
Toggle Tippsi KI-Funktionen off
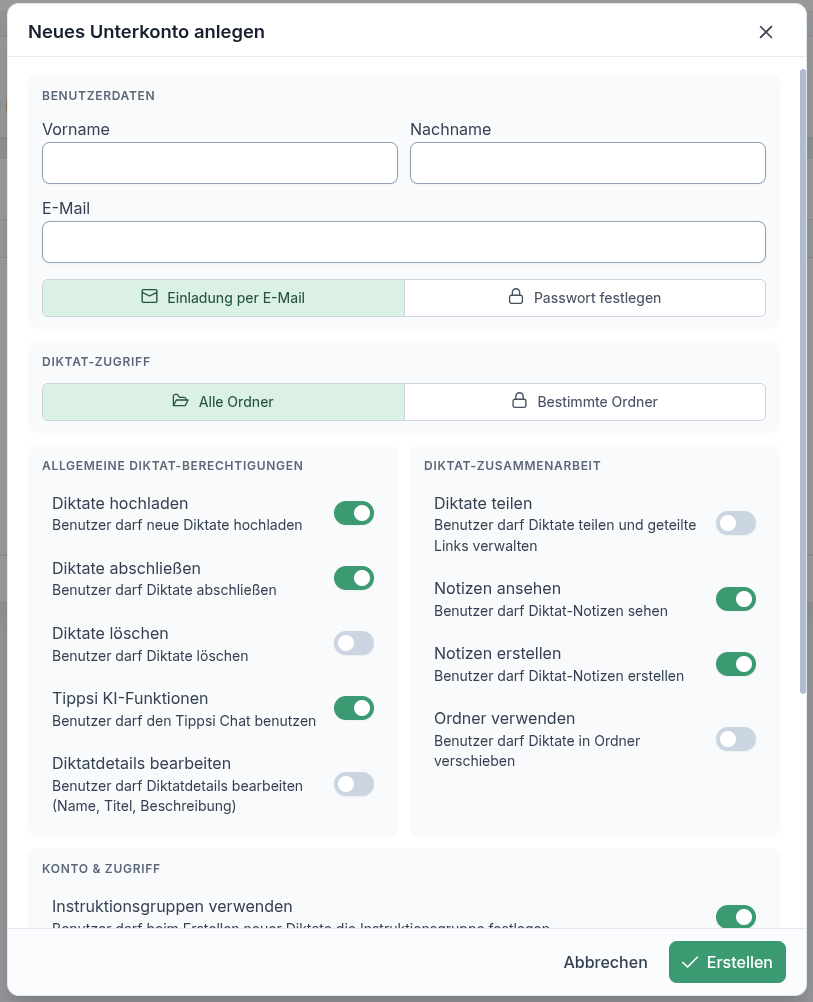pos(354,708)
